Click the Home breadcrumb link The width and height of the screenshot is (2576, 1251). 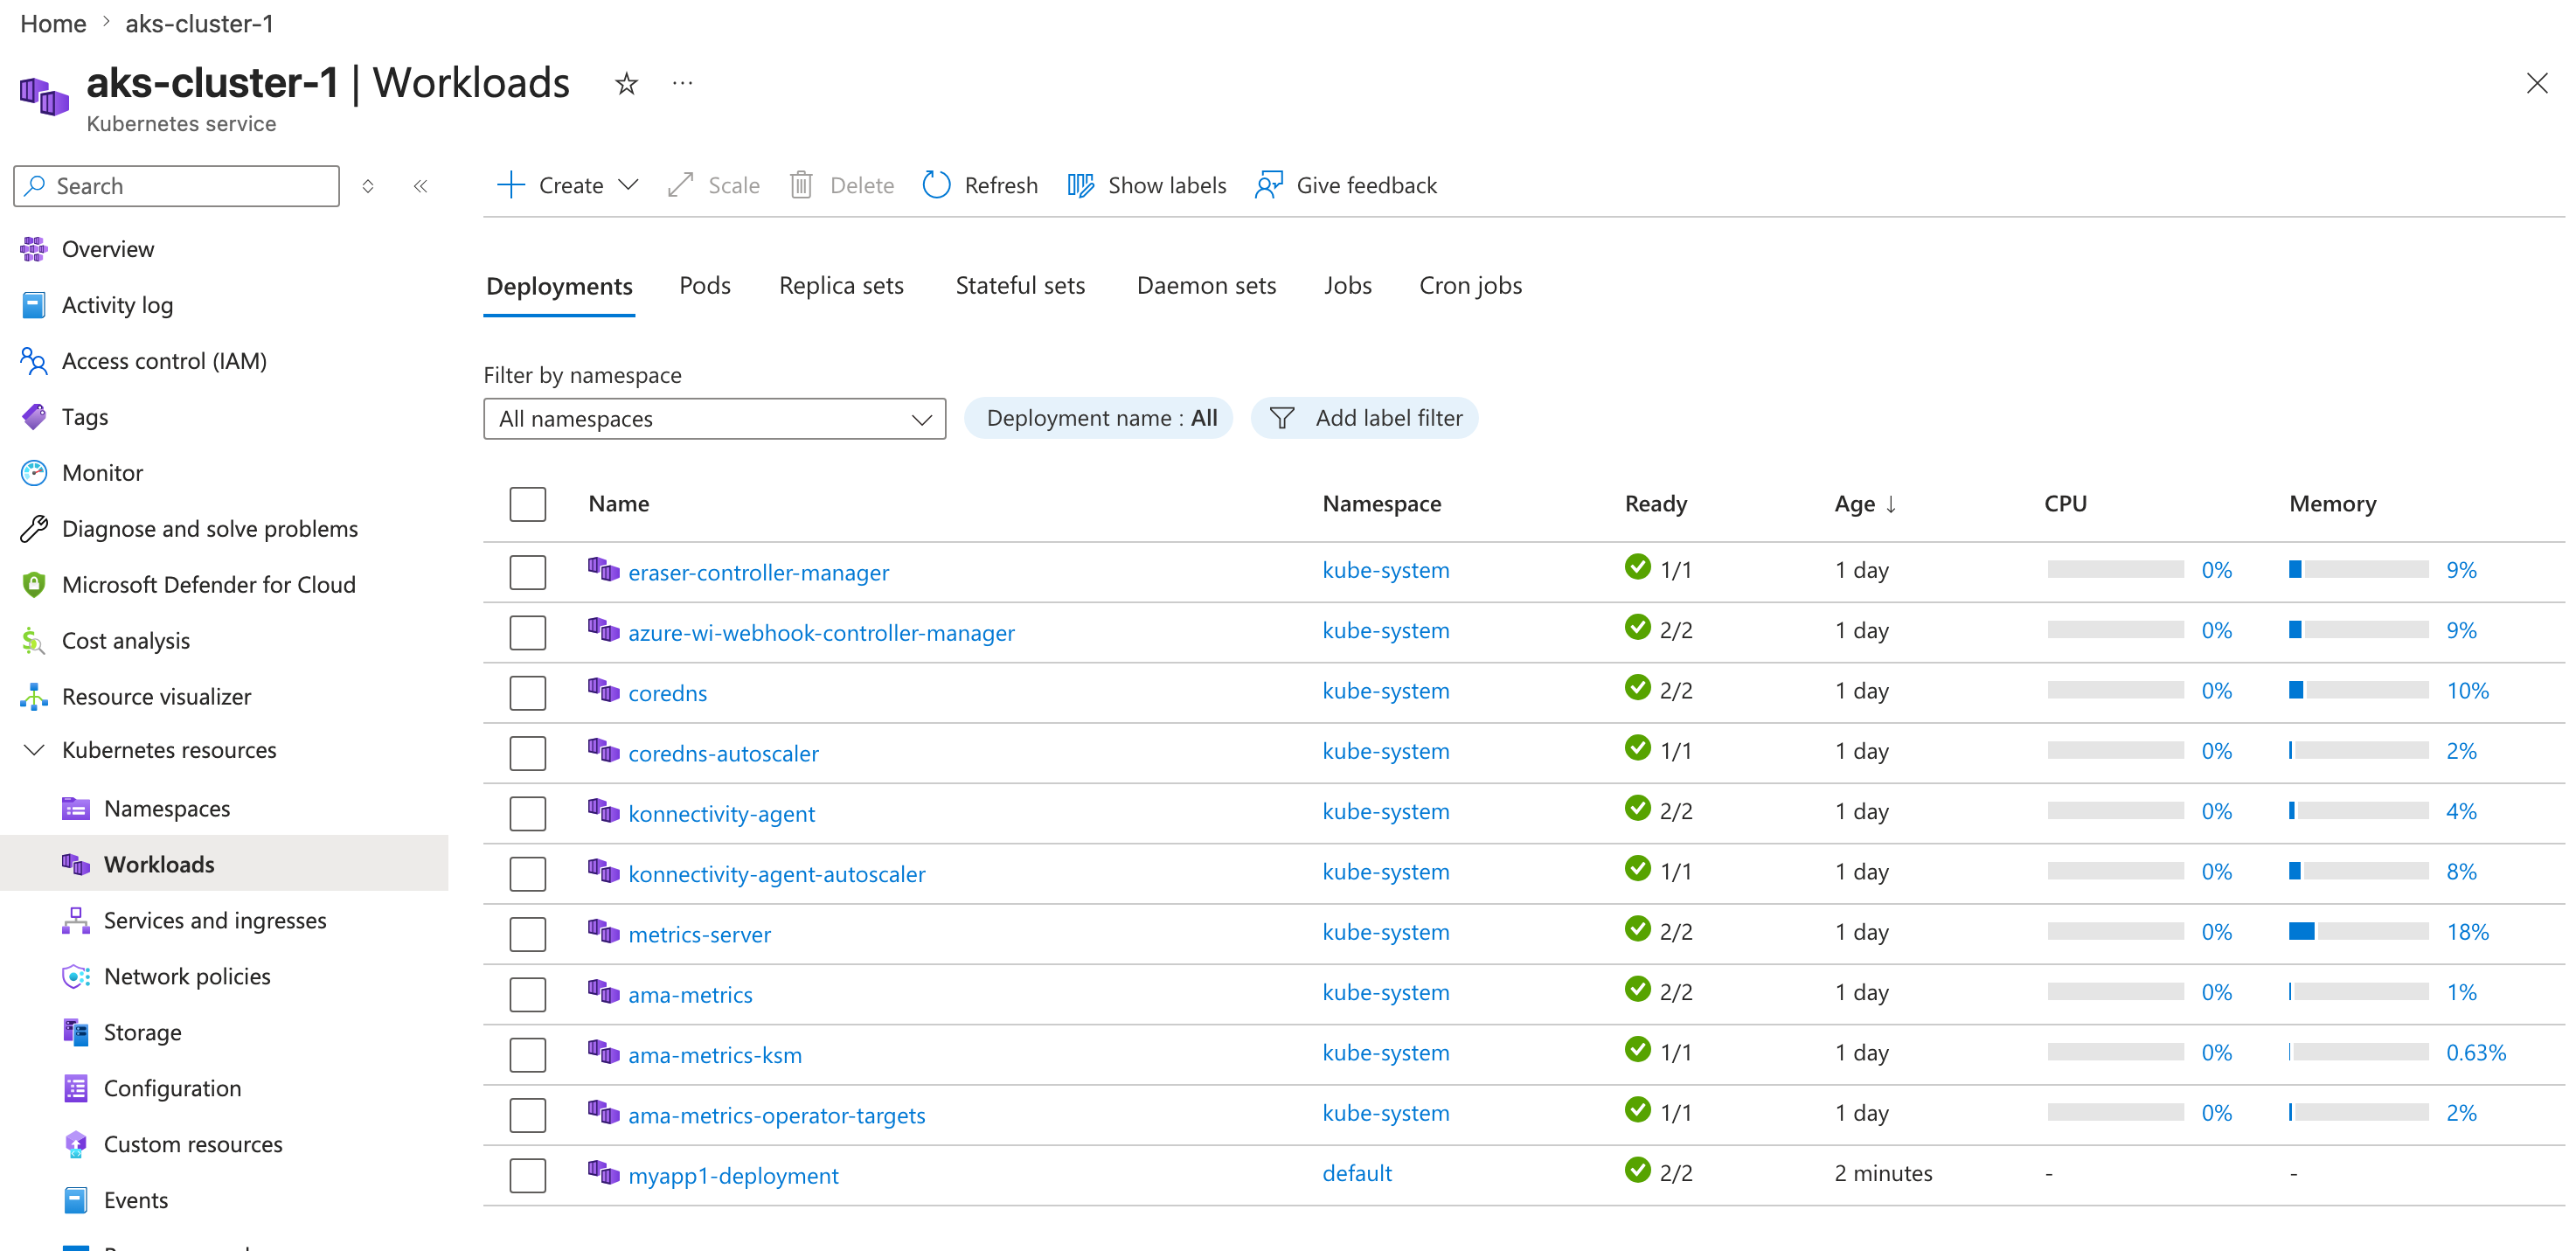click(53, 23)
